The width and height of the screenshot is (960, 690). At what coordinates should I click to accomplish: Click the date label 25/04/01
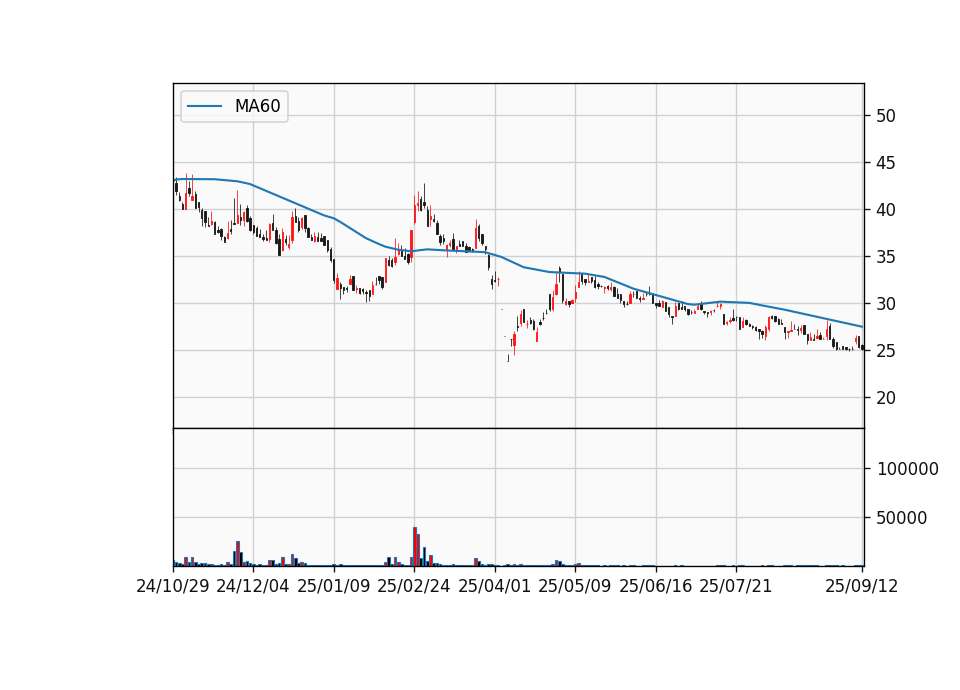pos(495,586)
